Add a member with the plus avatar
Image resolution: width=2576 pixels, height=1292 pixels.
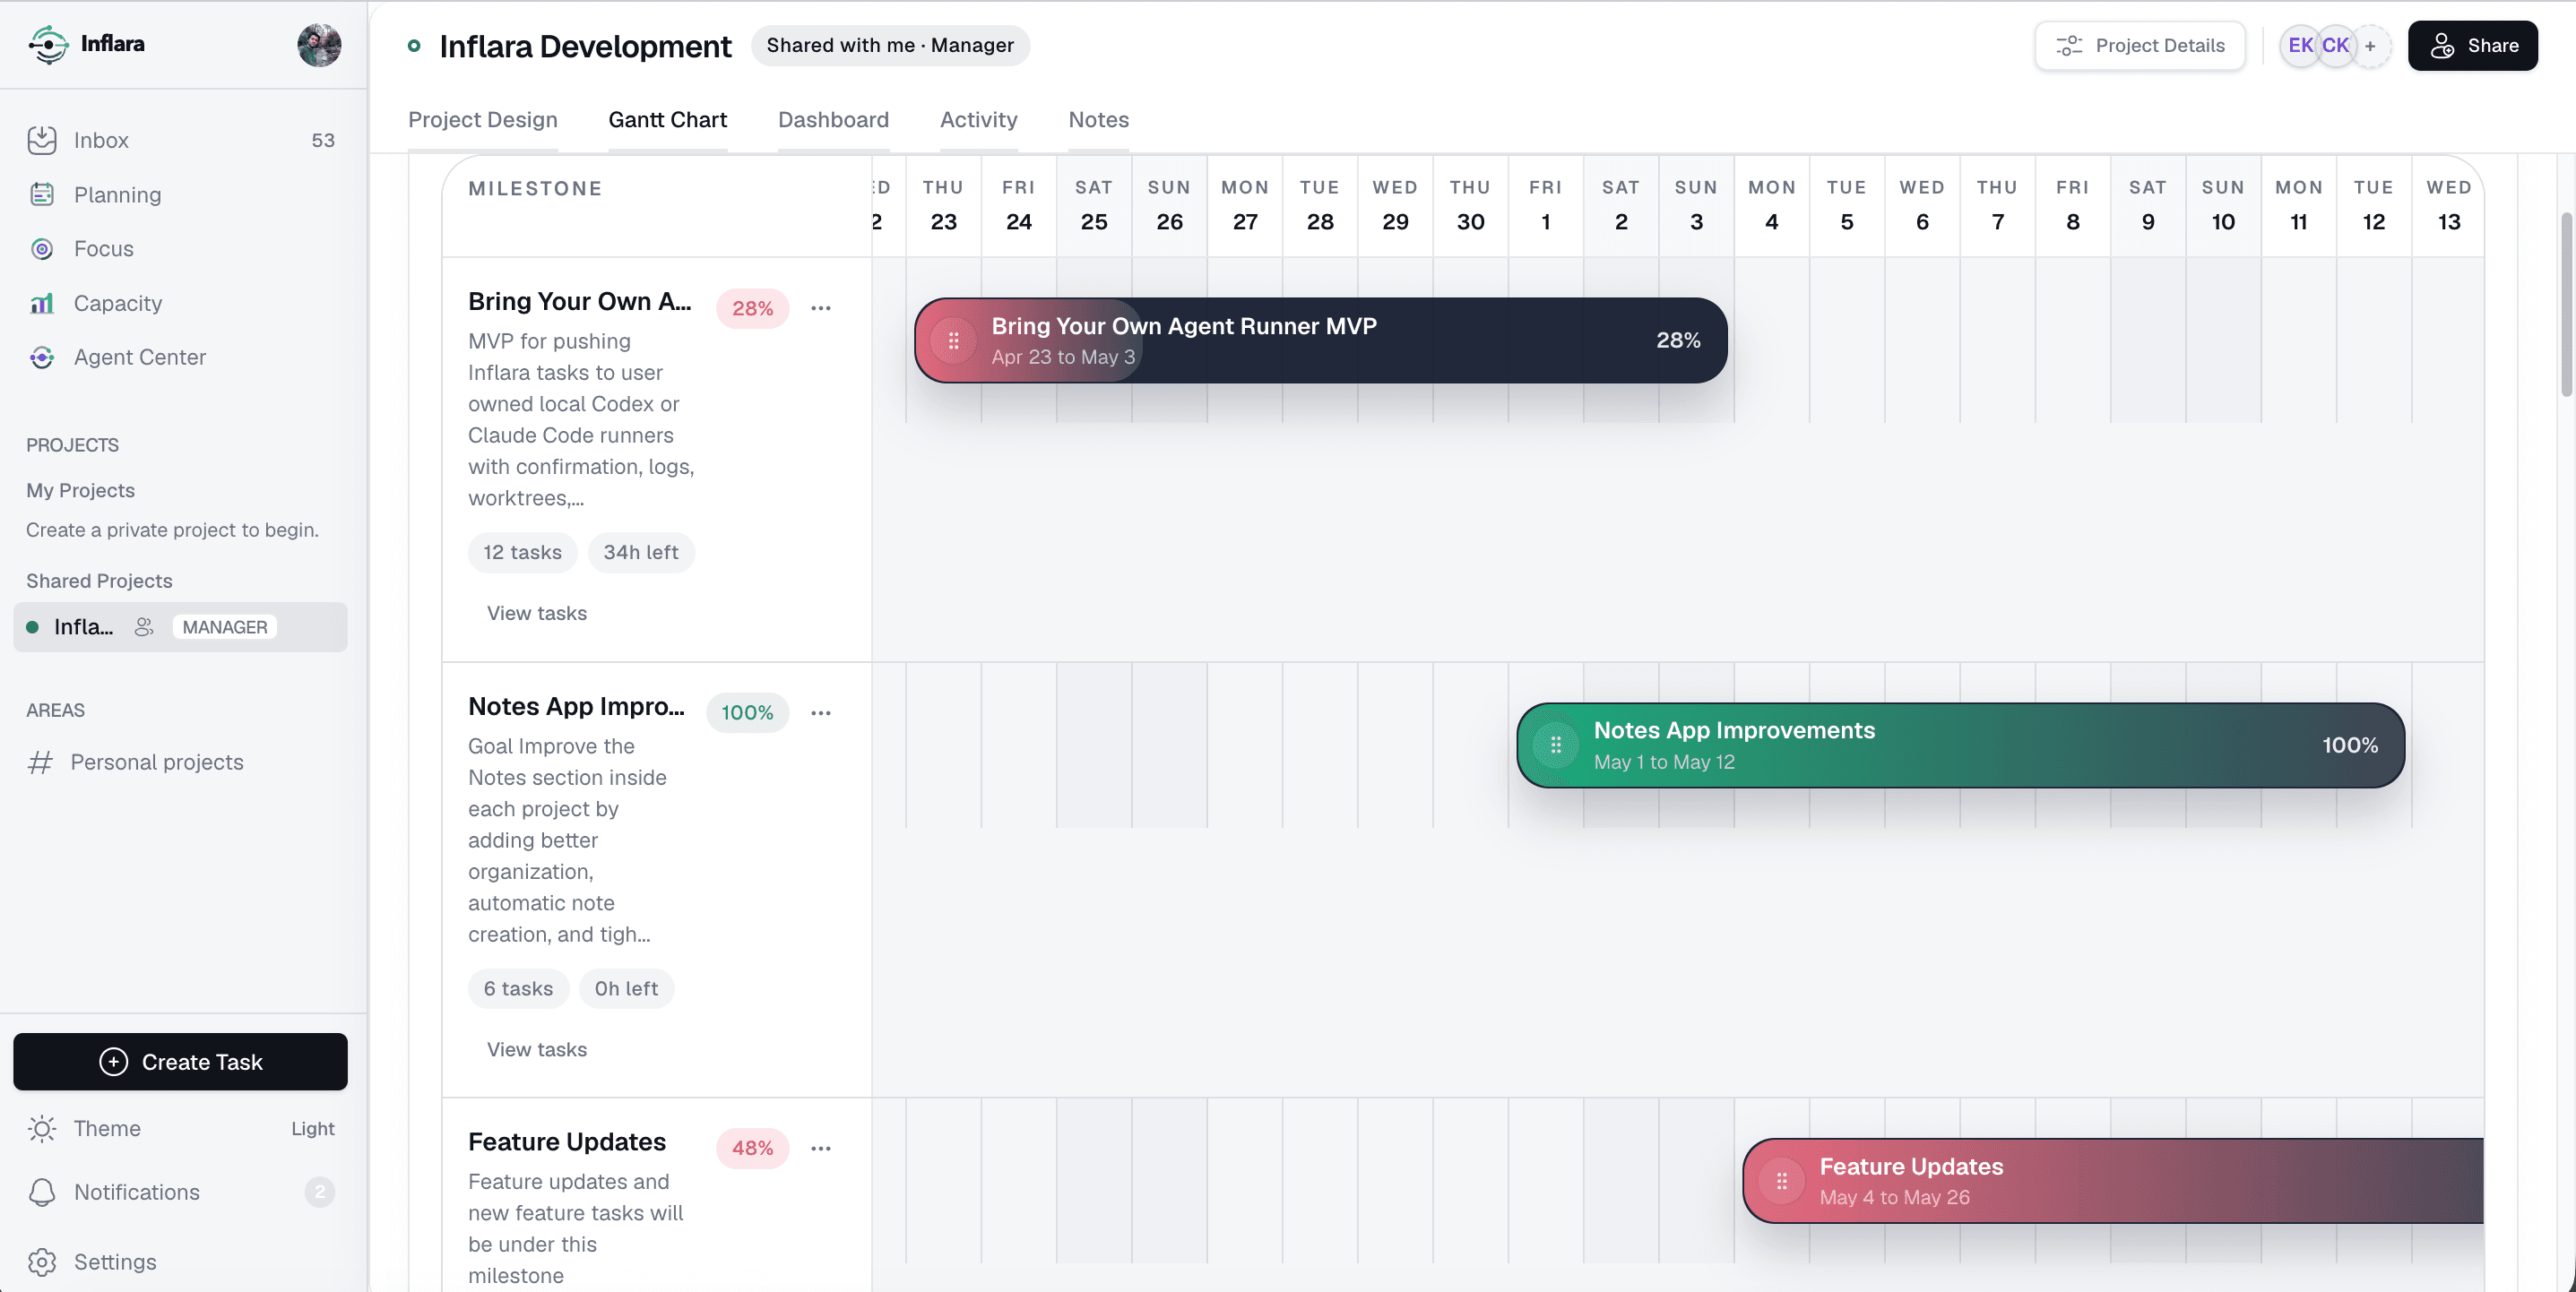click(2370, 45)
